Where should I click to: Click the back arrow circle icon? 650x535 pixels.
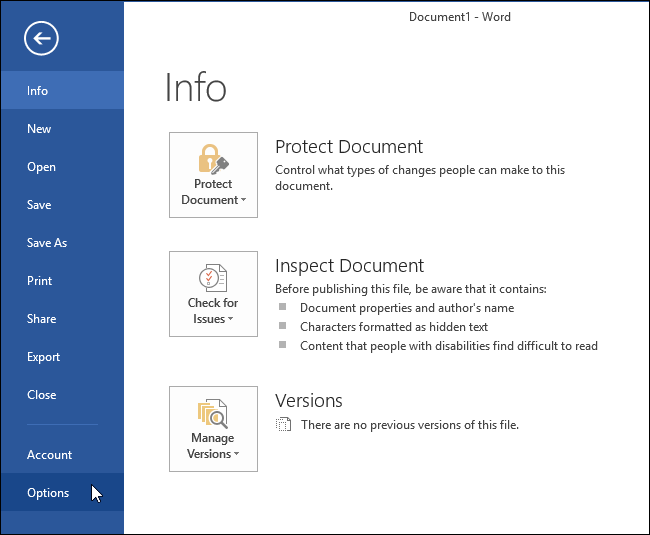42,39
